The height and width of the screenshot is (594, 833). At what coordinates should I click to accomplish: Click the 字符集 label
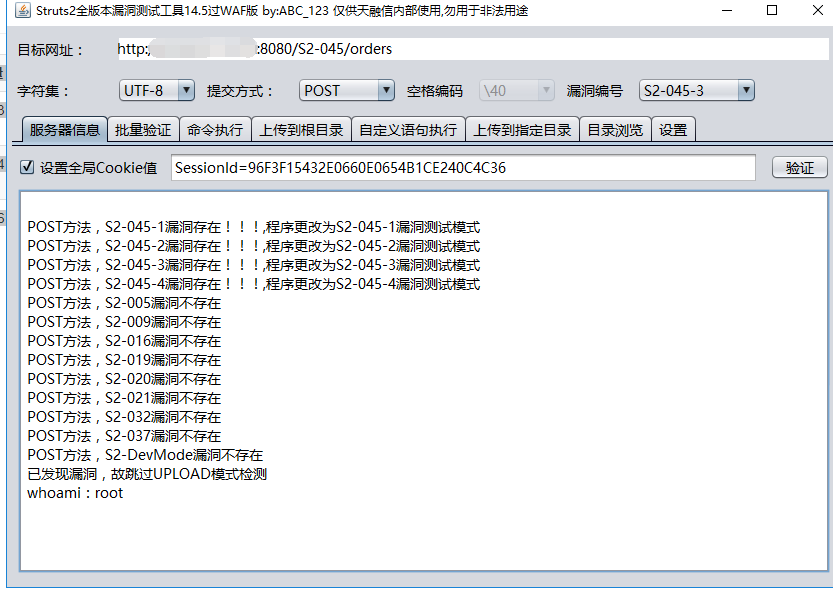43,91
